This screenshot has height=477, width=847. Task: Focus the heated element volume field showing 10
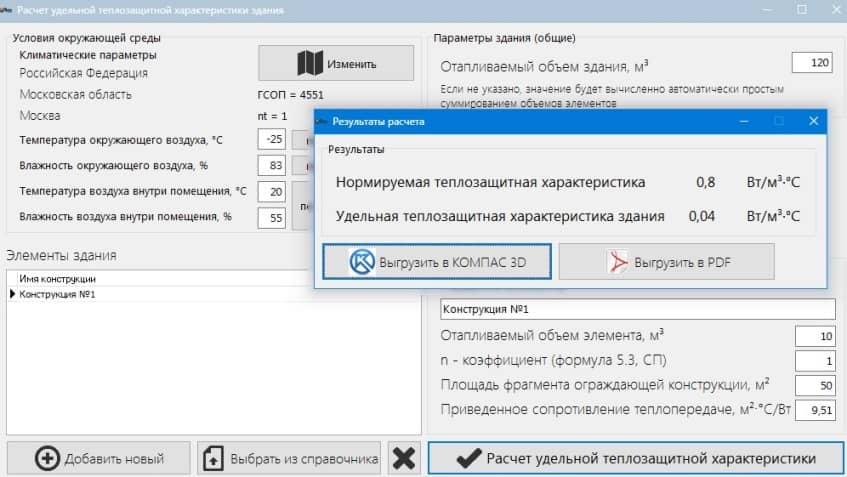tap(814, 336)
